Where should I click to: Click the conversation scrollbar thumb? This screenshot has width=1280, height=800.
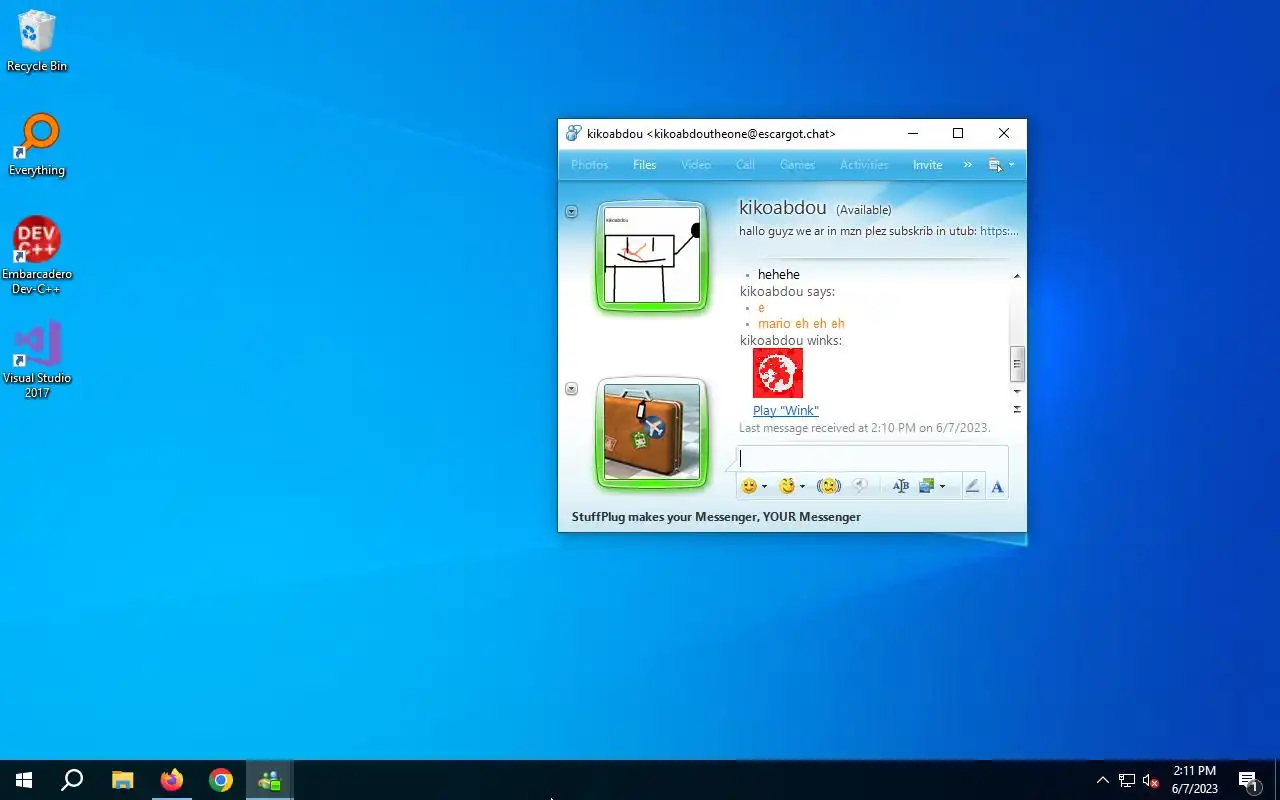pyautogui.click(x=1017, y=364)
